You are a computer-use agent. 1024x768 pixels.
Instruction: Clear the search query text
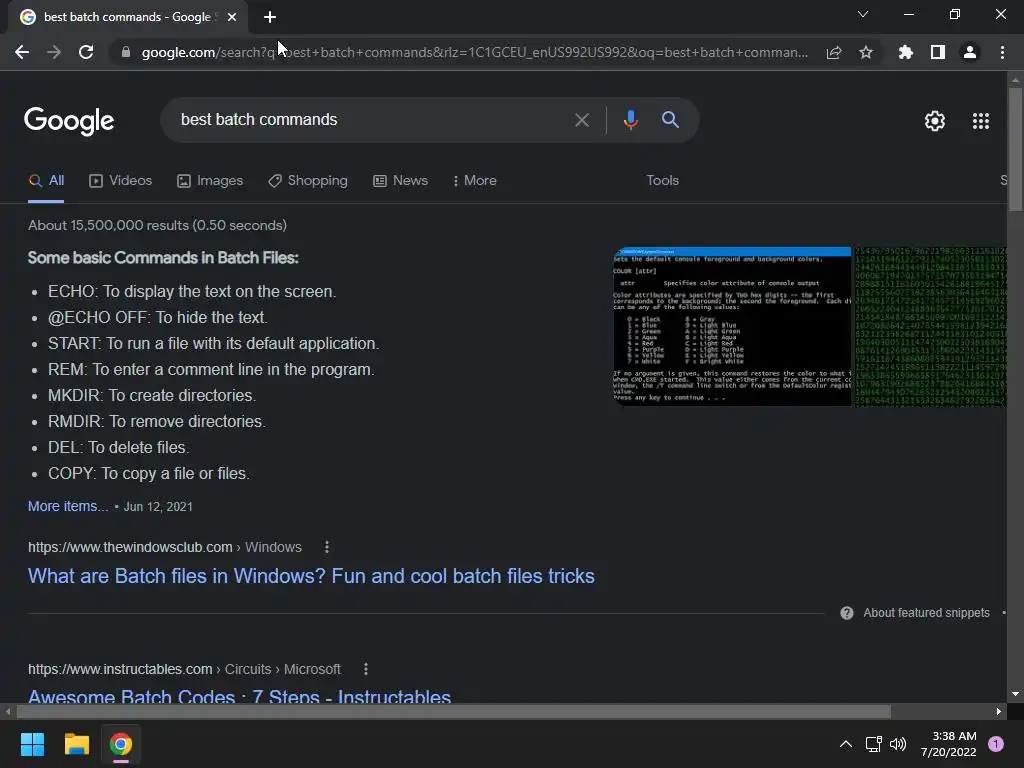point(581,120)
